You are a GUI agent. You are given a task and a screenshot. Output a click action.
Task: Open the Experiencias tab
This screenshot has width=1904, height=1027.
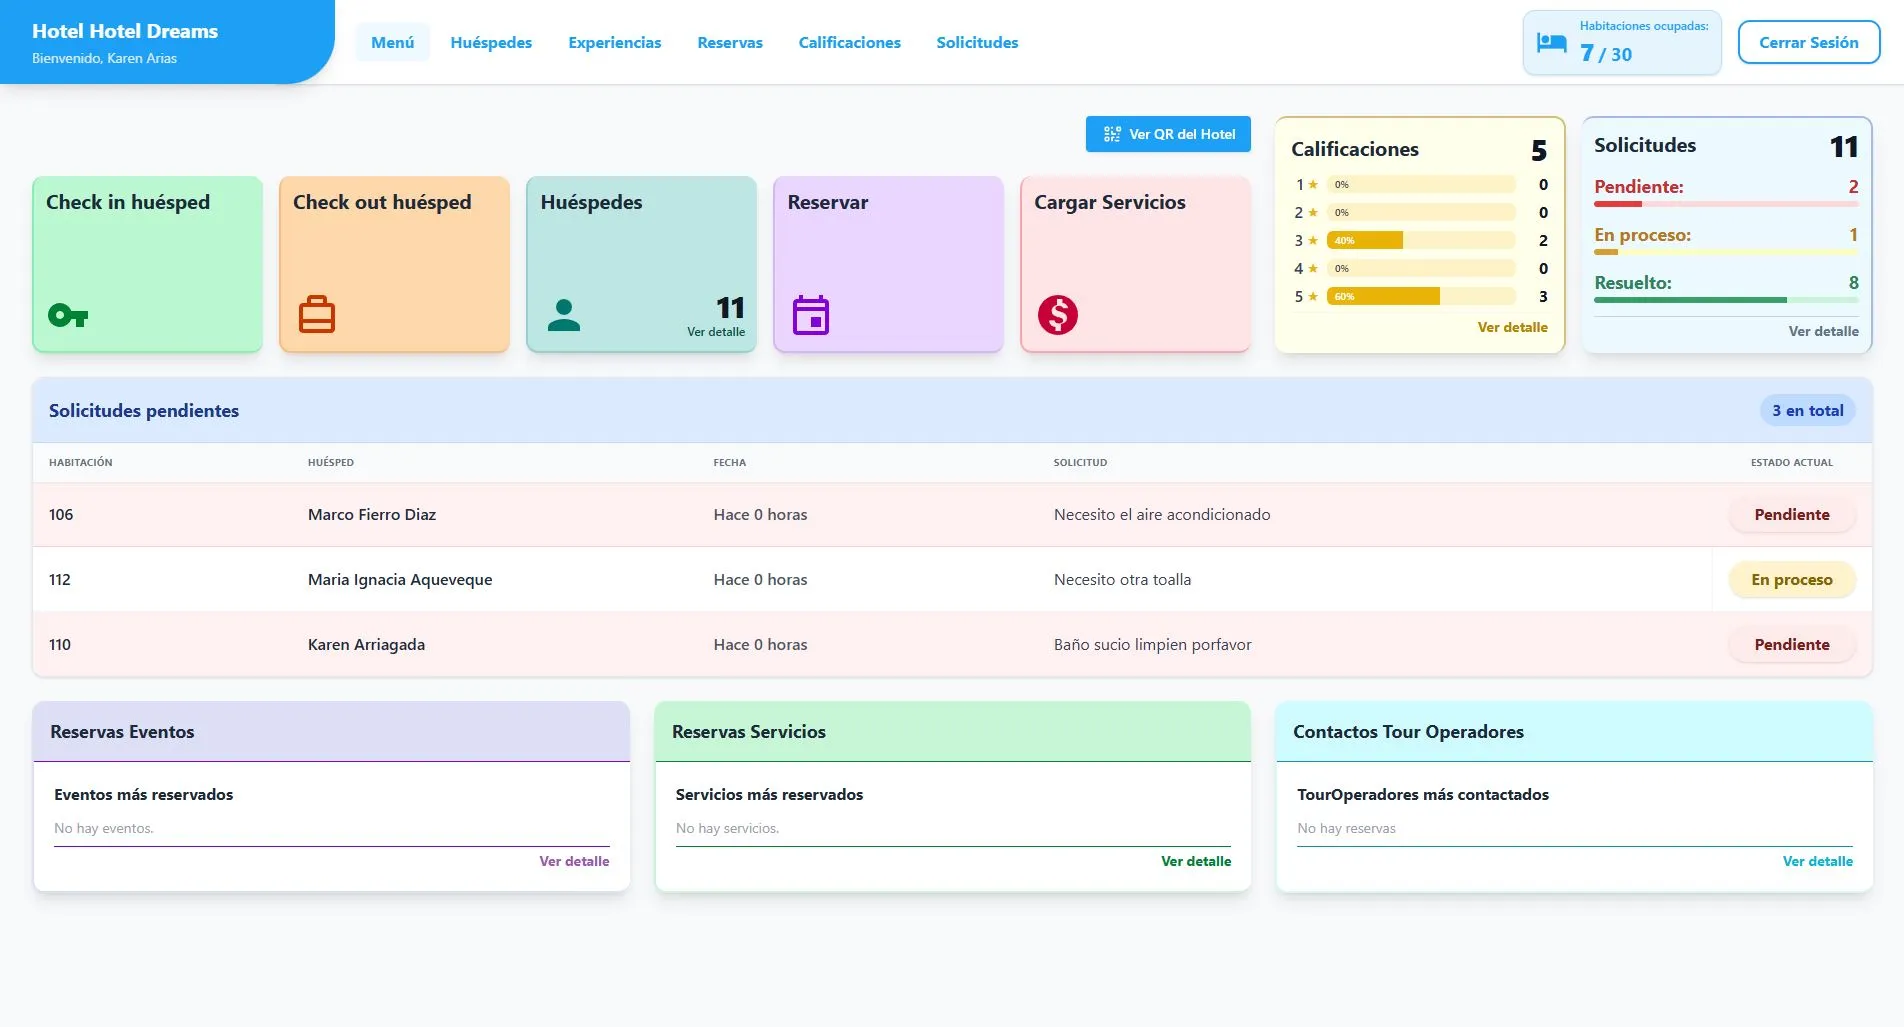(x=615, y=42)
